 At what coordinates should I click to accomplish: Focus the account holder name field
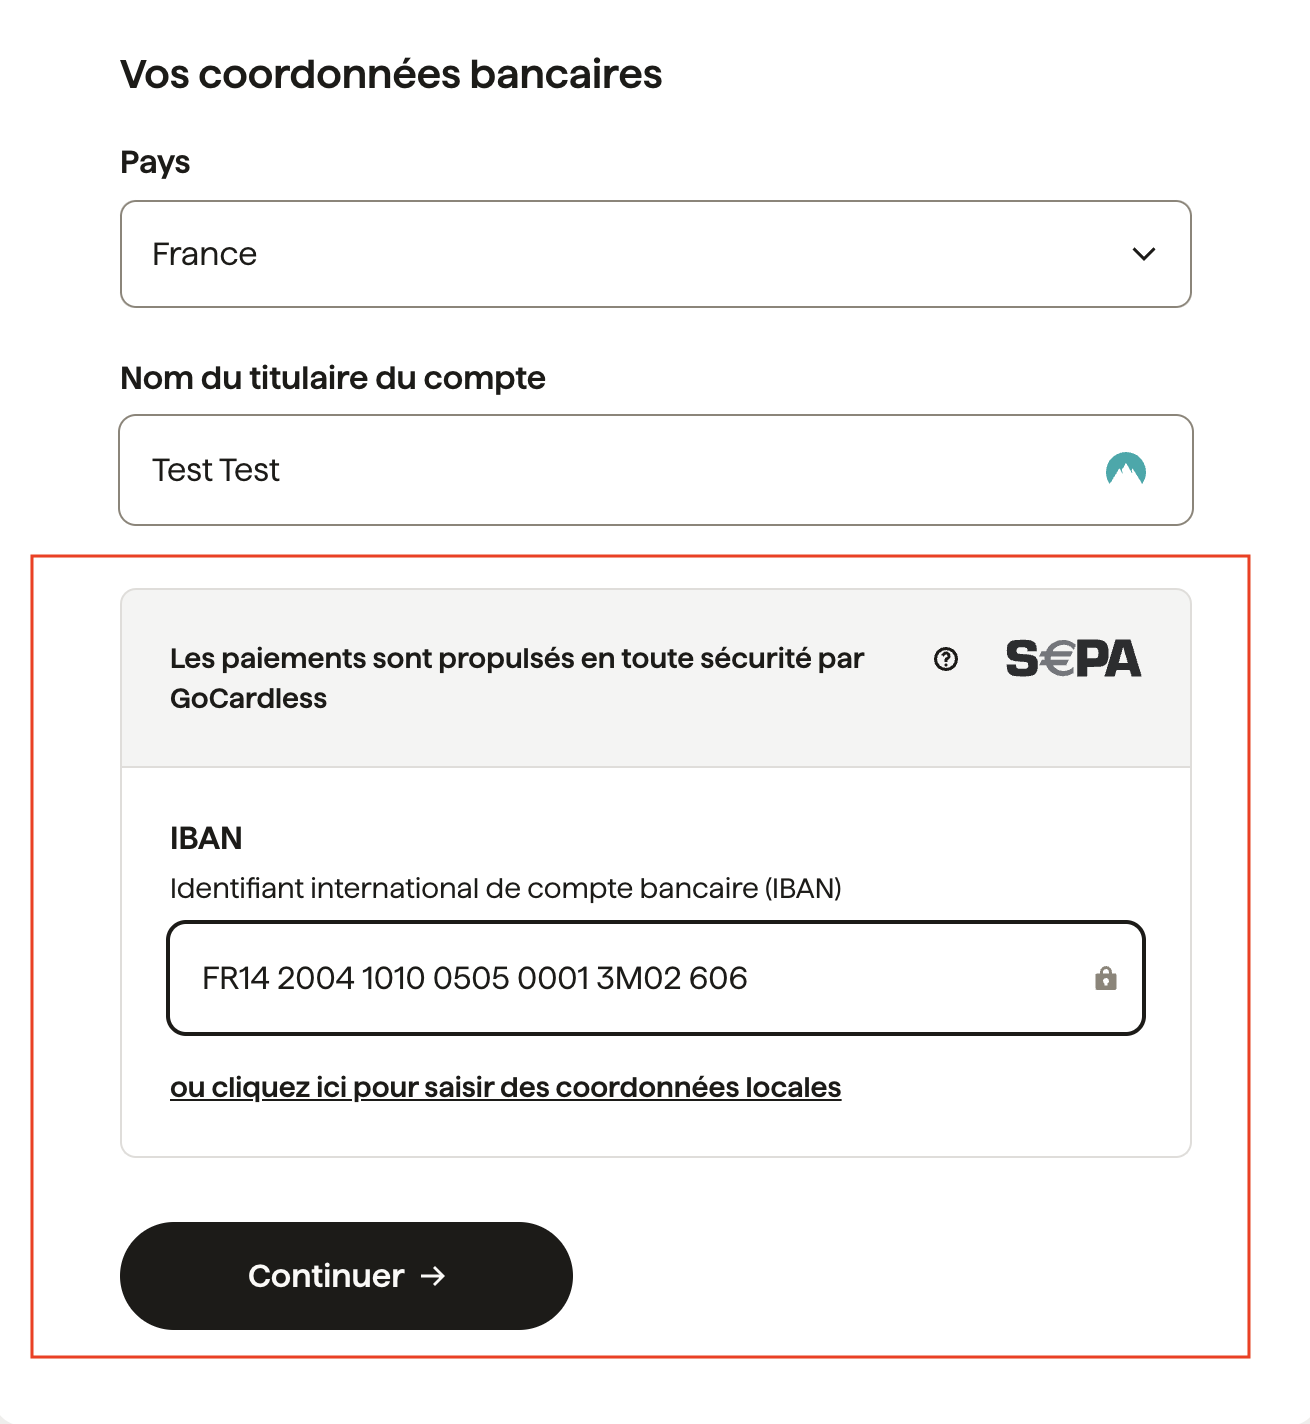(x=655, y=470)
